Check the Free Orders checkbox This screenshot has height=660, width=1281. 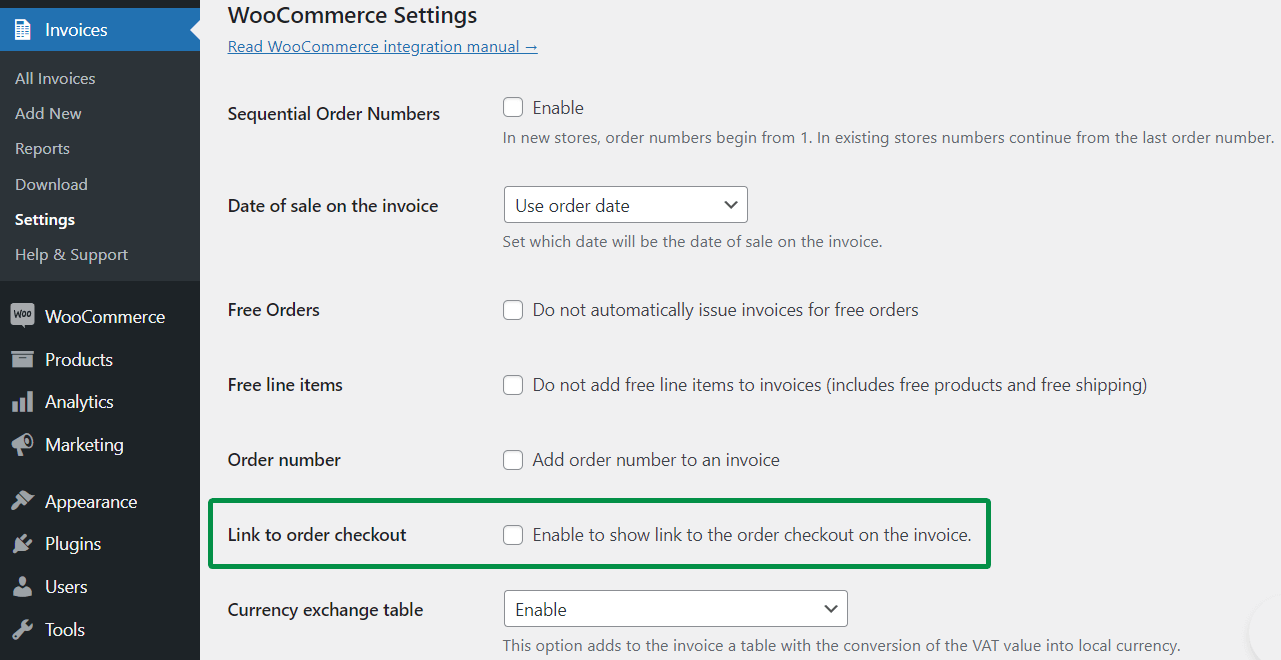tap(513, 310)
